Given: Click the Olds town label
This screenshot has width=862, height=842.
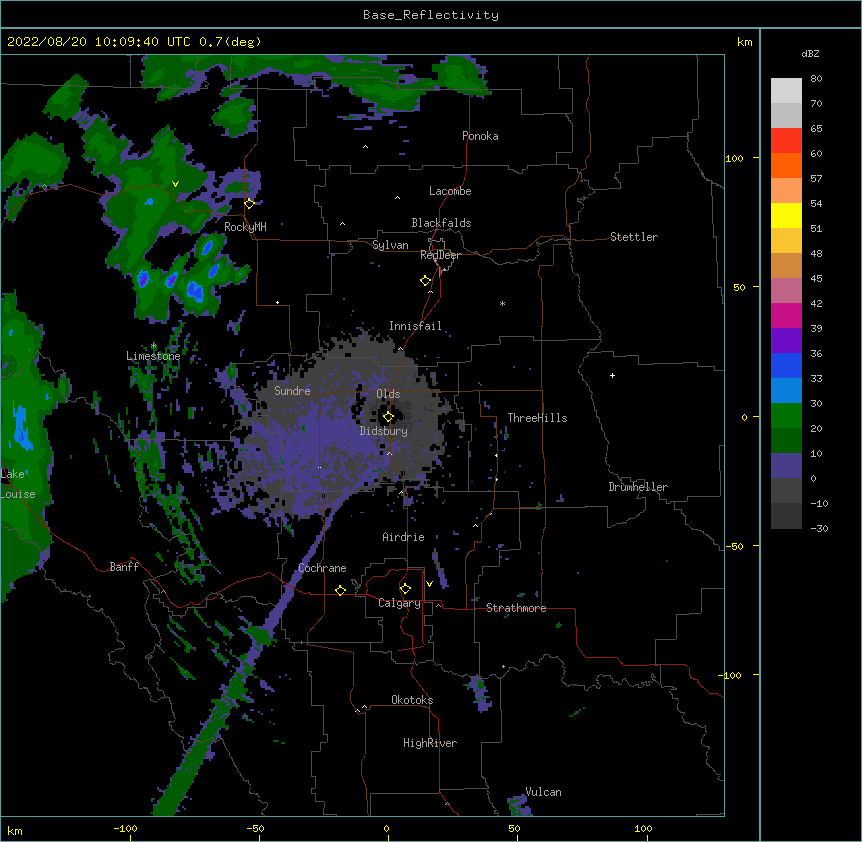Looking at the screenshot, I should [x=388, y=394].
